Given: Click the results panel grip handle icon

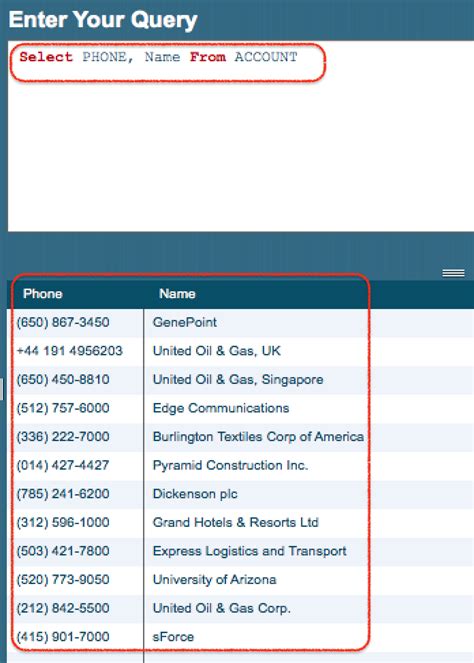Looking at the screenshot, I should coord(453,273).
